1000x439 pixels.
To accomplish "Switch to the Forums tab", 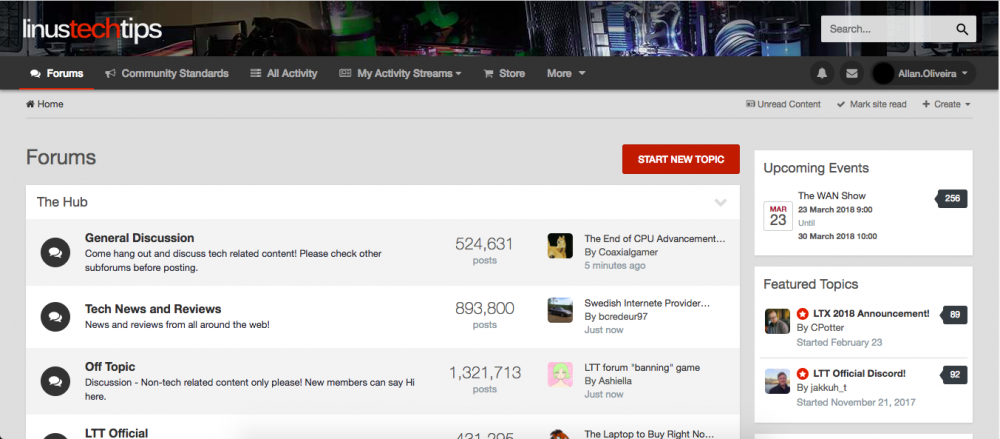I will 57,73.
